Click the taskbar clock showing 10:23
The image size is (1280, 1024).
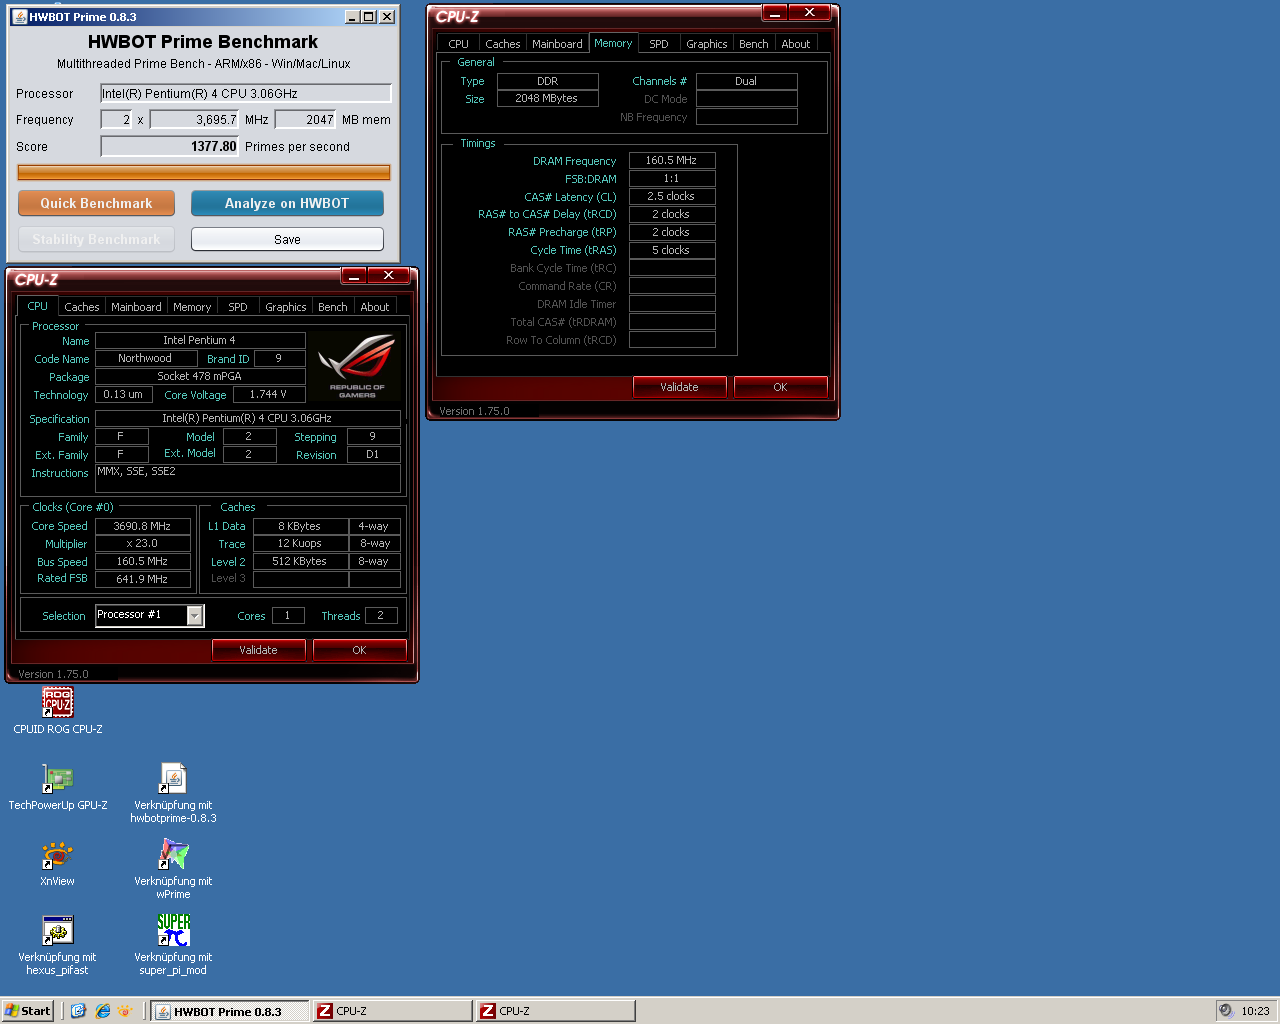click(1255, 1011)
